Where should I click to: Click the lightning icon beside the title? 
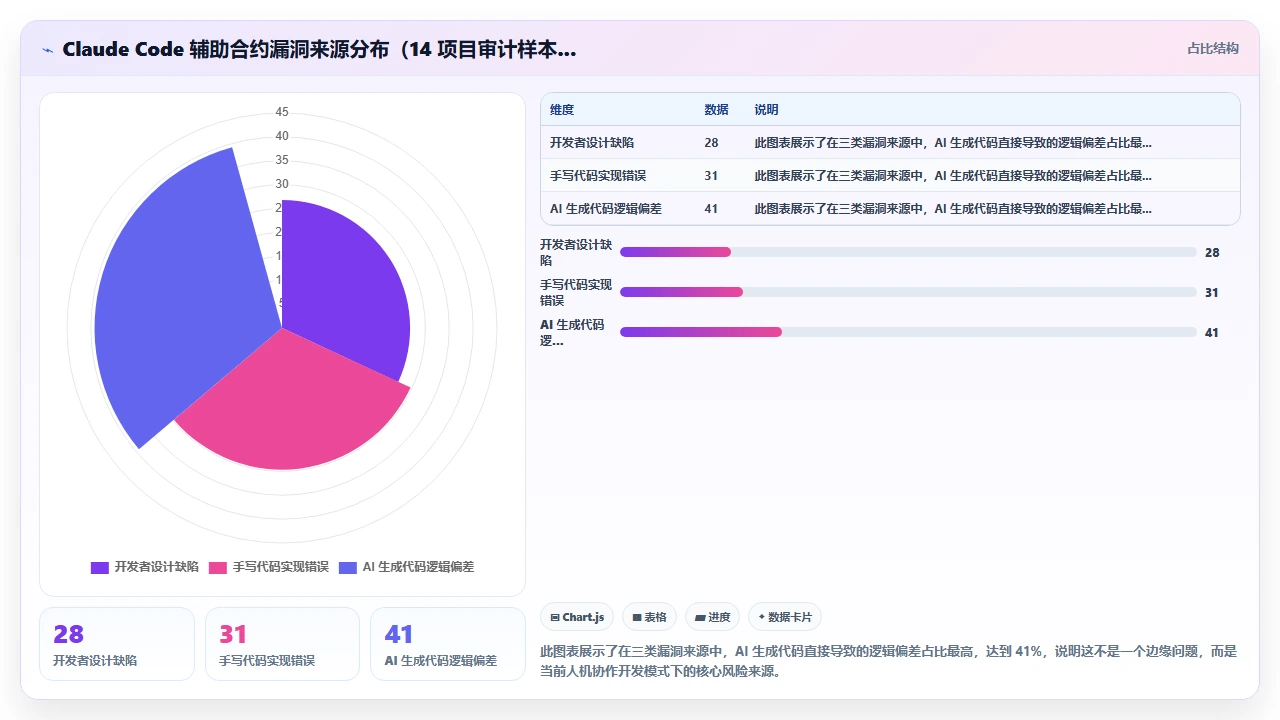click(x=48, y=50)
